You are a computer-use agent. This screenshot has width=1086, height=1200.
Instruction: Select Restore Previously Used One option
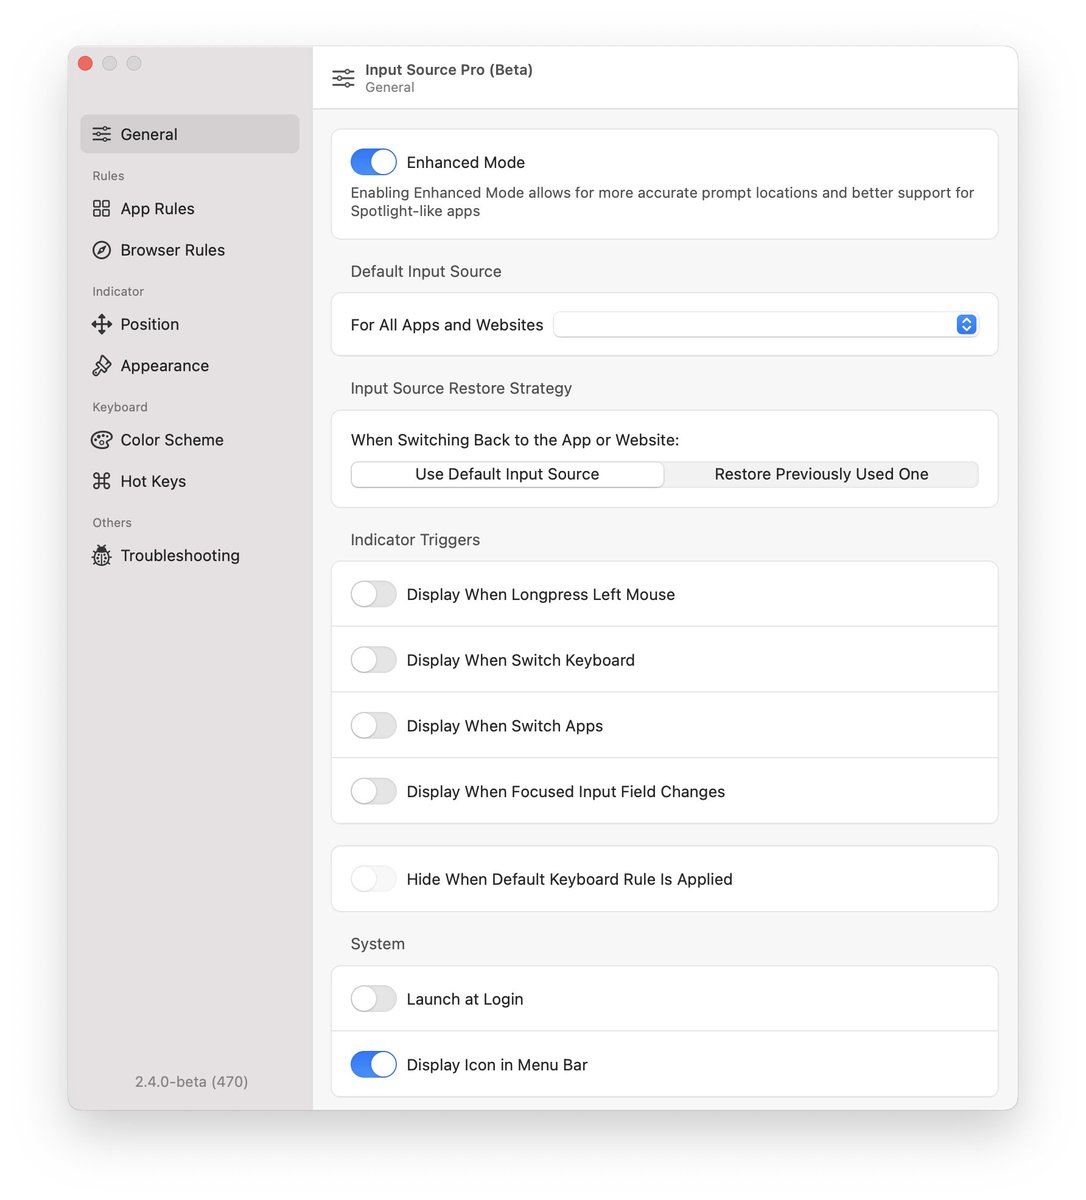click(821, 474)
